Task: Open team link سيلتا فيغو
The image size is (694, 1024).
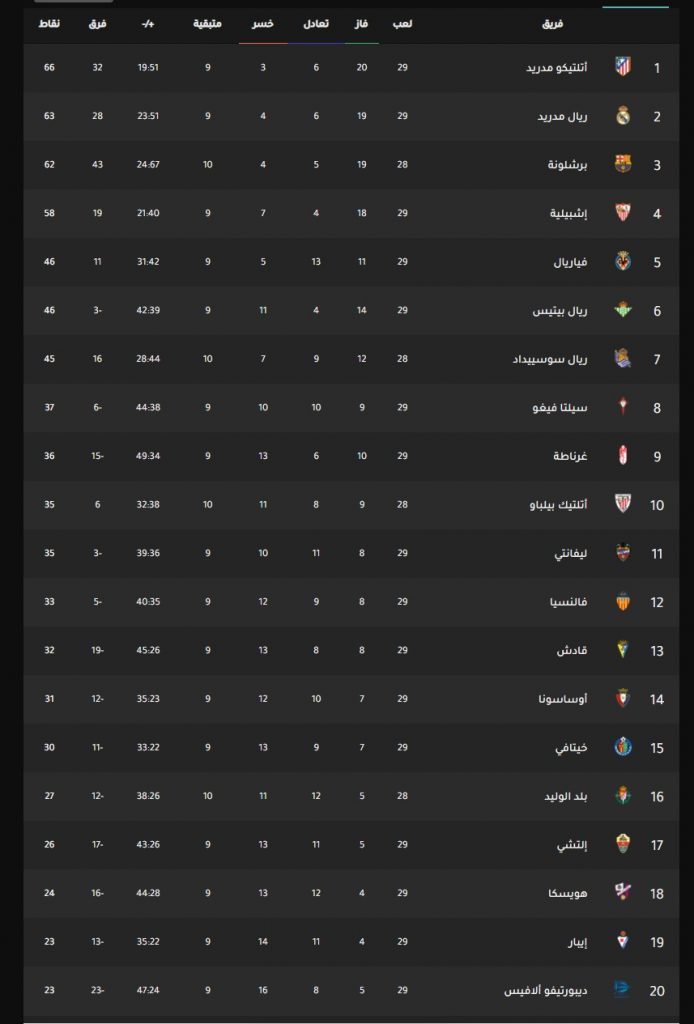Action: [560, 408]
